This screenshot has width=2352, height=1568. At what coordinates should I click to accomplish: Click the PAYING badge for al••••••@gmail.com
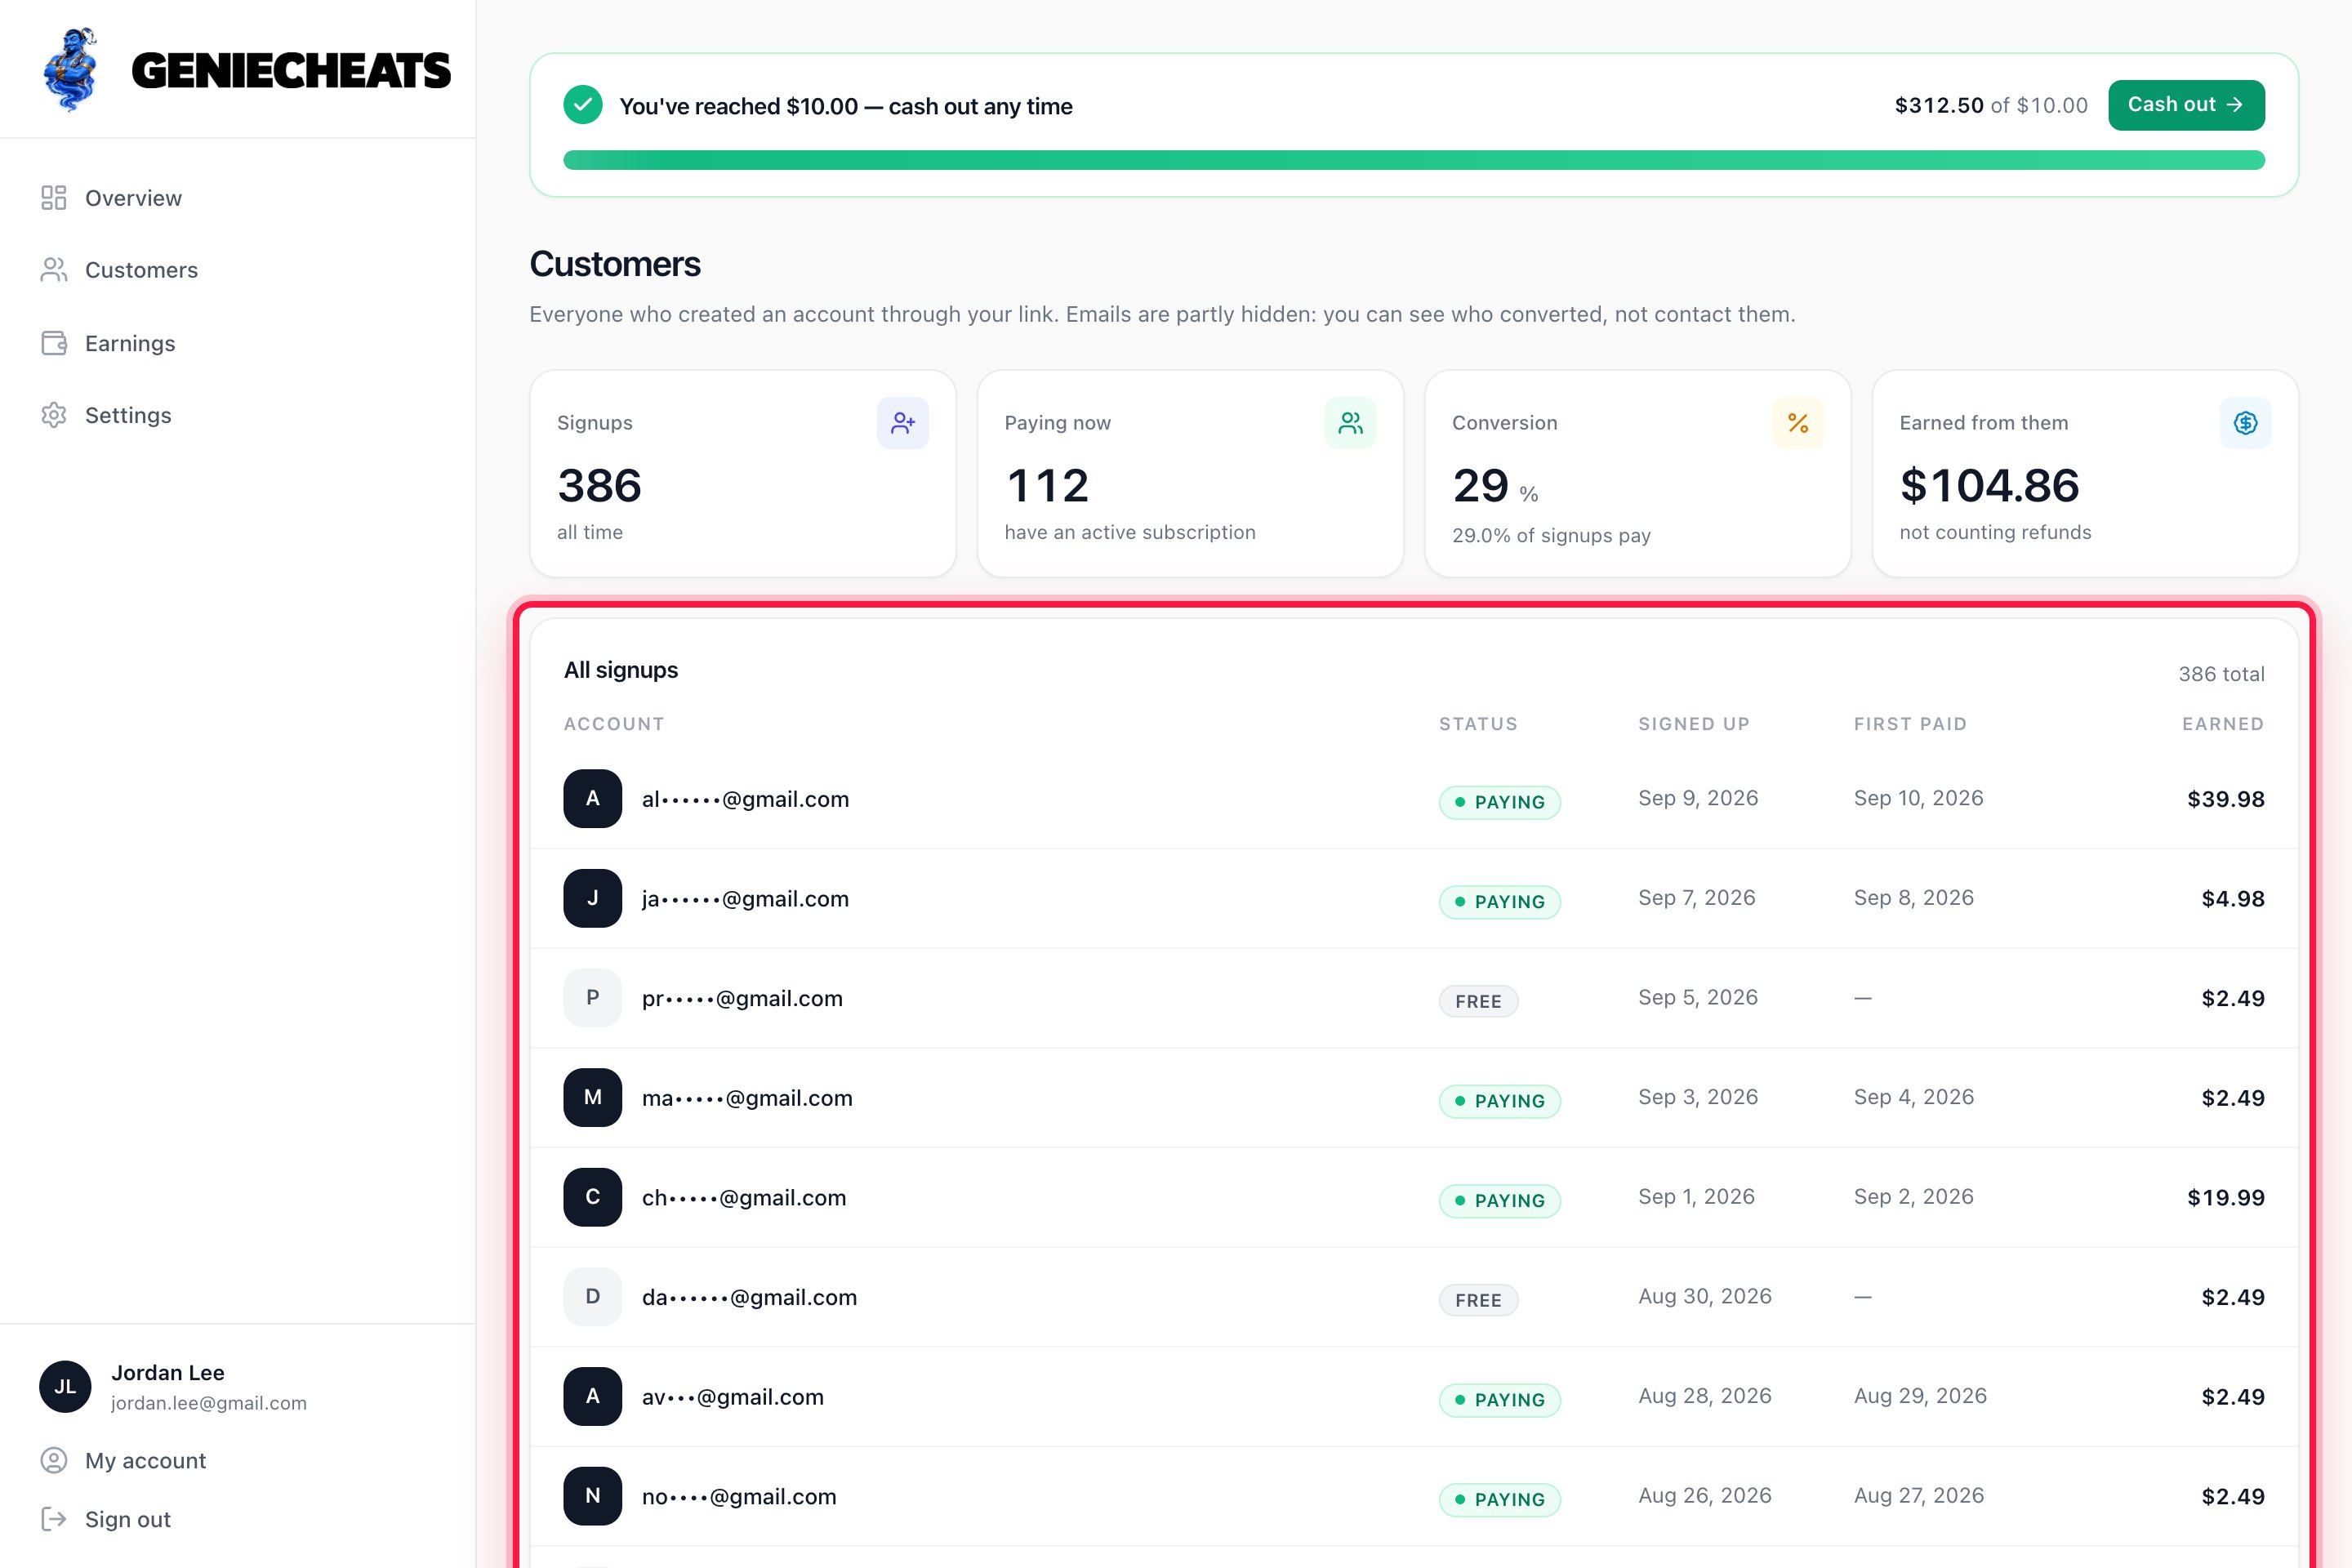[1500, 802]
